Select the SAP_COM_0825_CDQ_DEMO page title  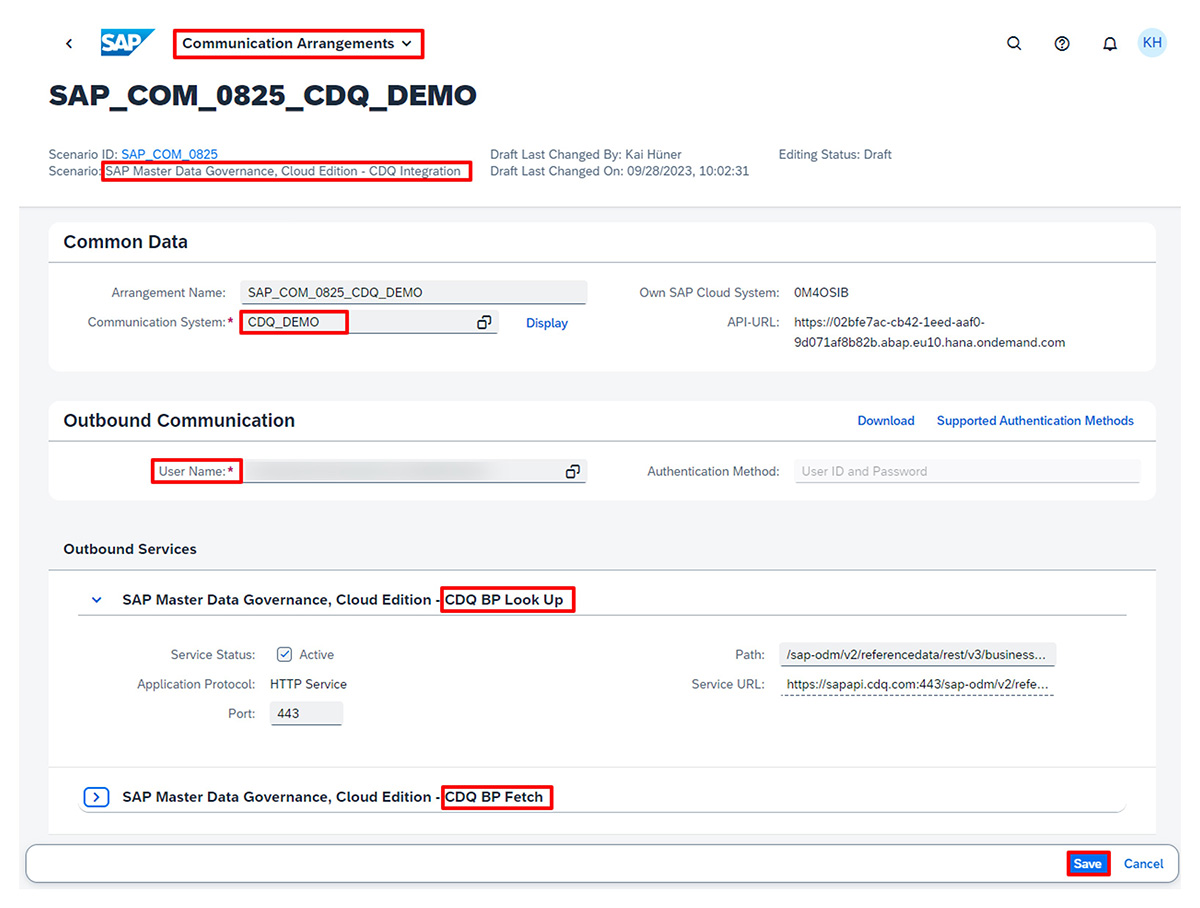point(263,95)
